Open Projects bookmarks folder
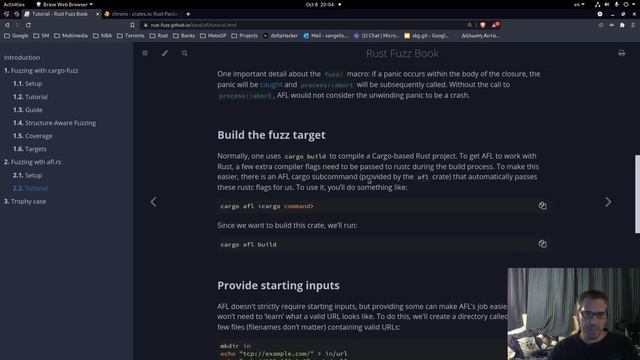Viewport: 640px width, 360px height. [x=244, y=36]
